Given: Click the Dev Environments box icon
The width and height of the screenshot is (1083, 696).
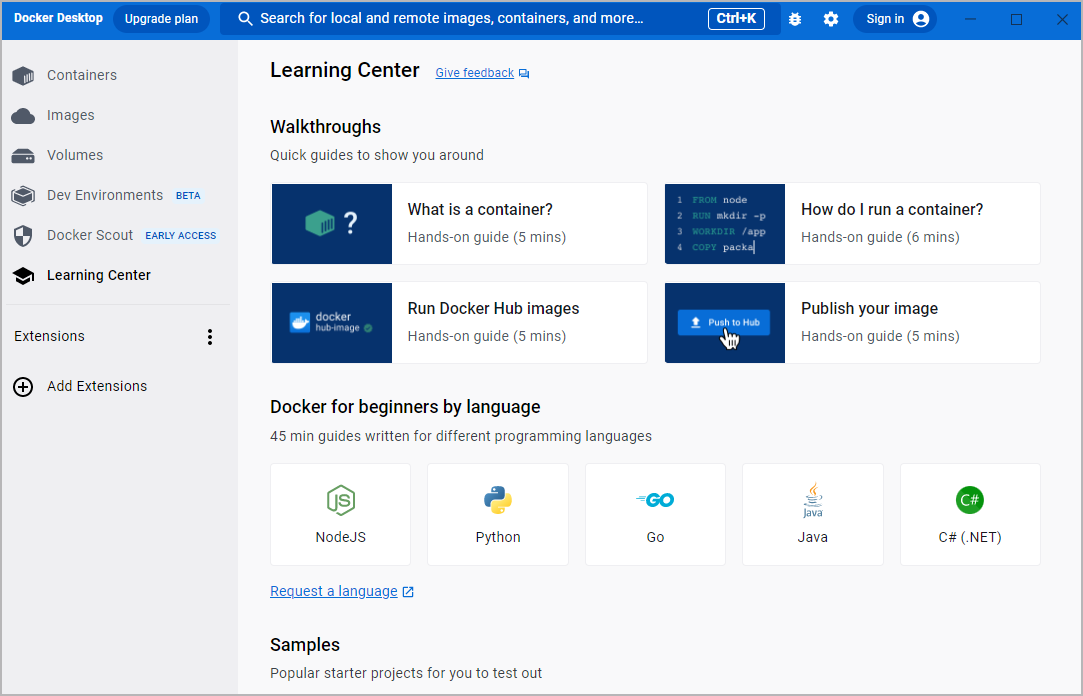Looking at the screenshot, I should 23,195.
